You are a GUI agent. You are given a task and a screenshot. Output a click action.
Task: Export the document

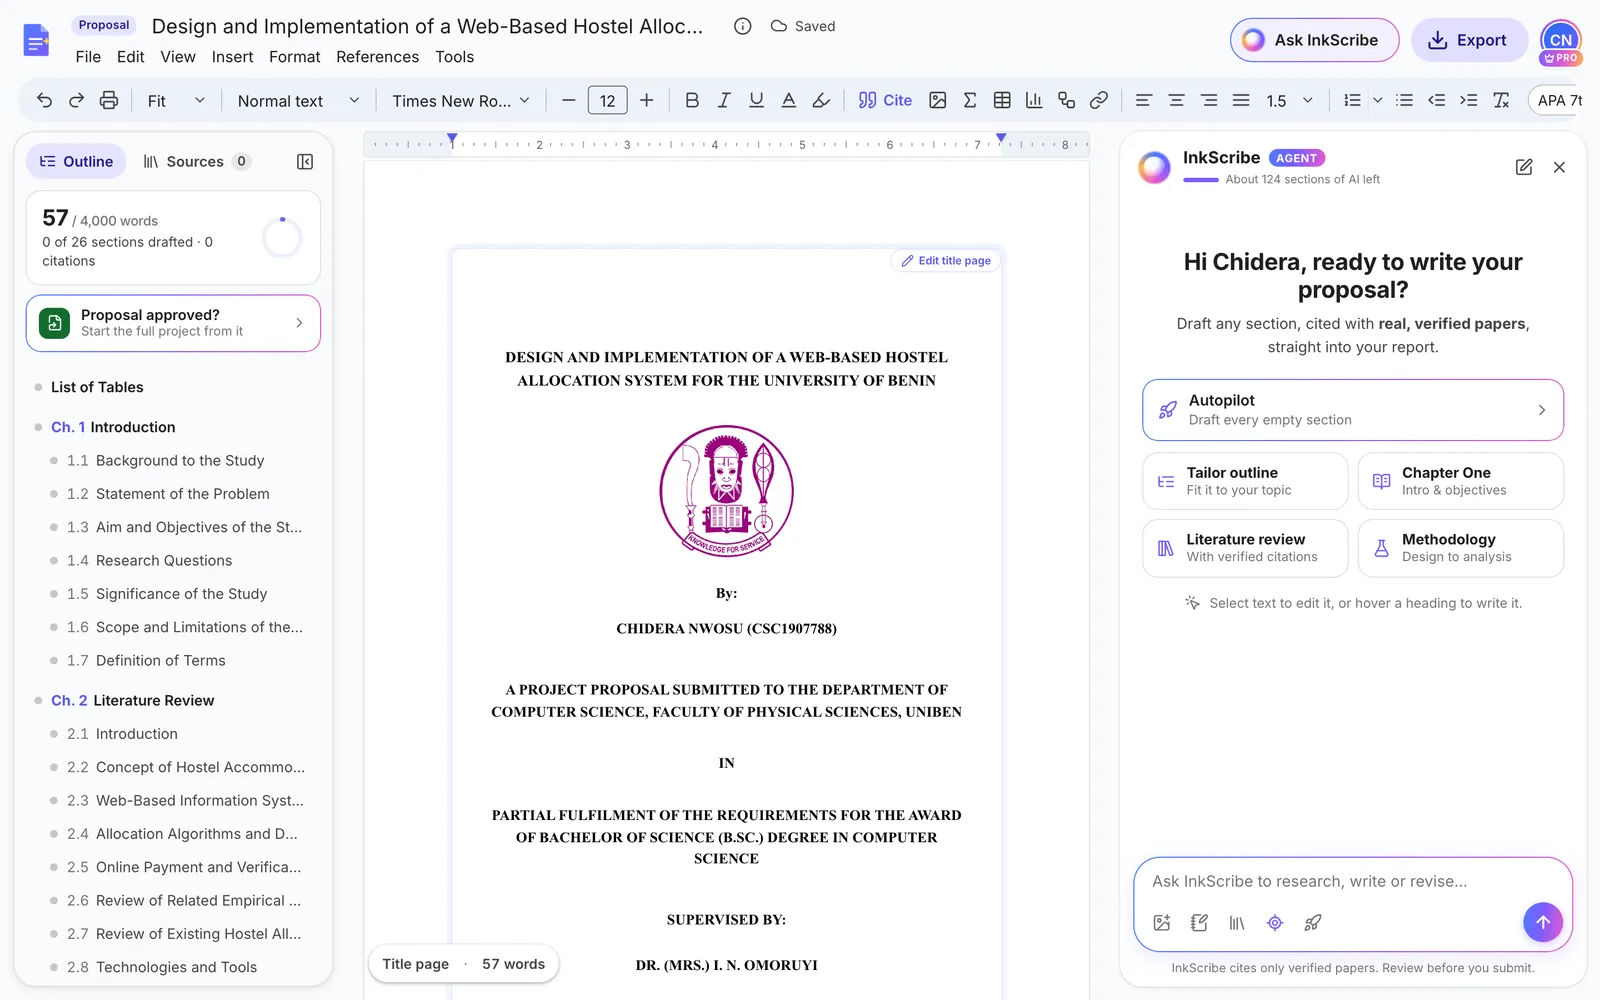[1469, 40]
